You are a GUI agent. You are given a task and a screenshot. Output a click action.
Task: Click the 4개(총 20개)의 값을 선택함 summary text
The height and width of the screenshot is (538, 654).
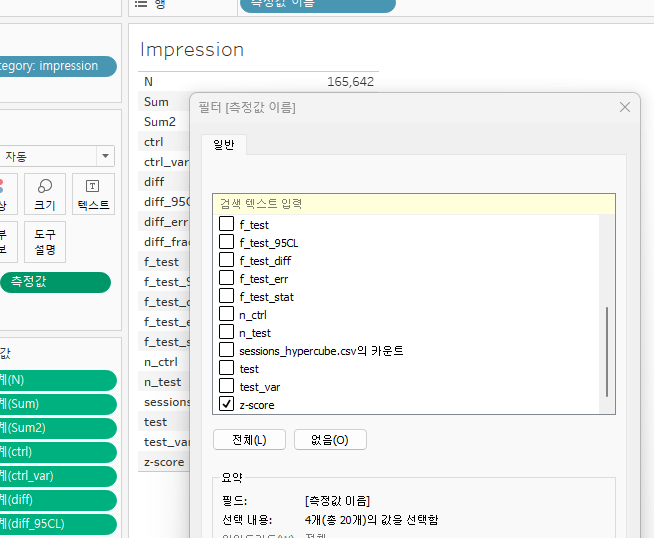click(x=371, y=520)
